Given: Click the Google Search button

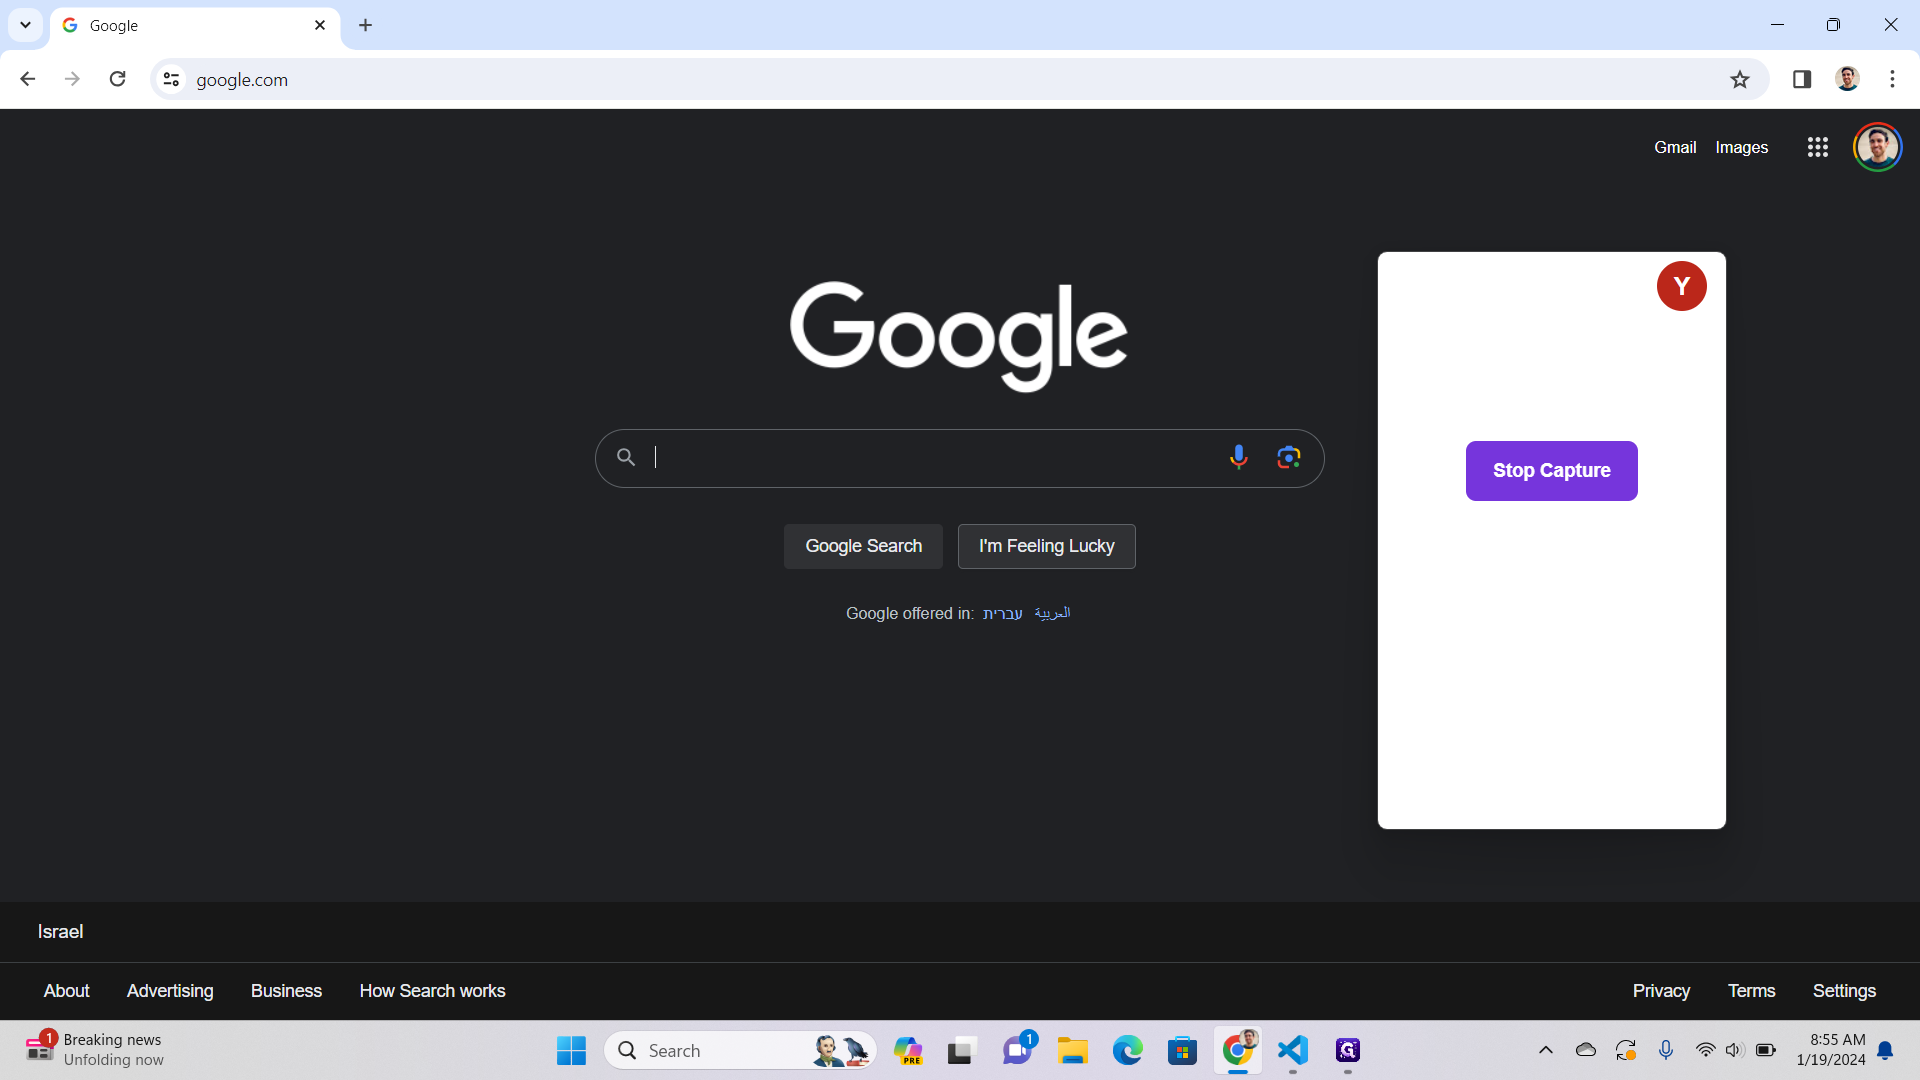Looking at the screenshot, I should [863, 546].
